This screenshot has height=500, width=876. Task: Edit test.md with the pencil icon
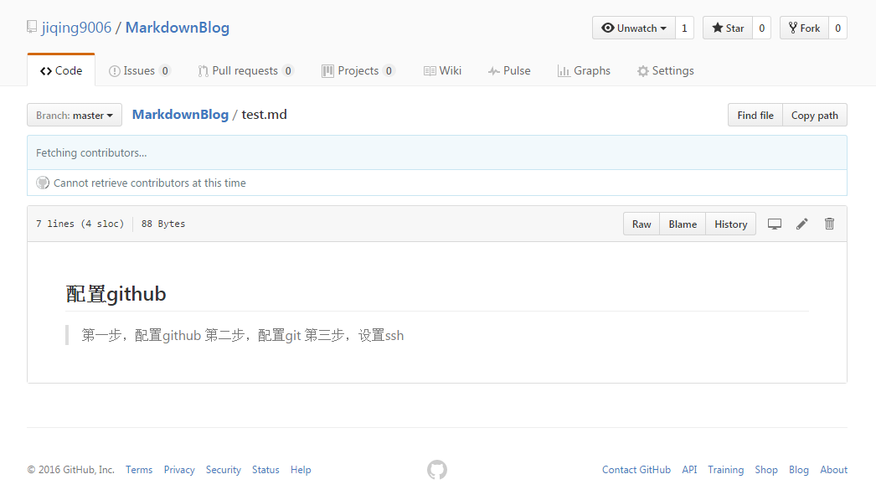802,224
